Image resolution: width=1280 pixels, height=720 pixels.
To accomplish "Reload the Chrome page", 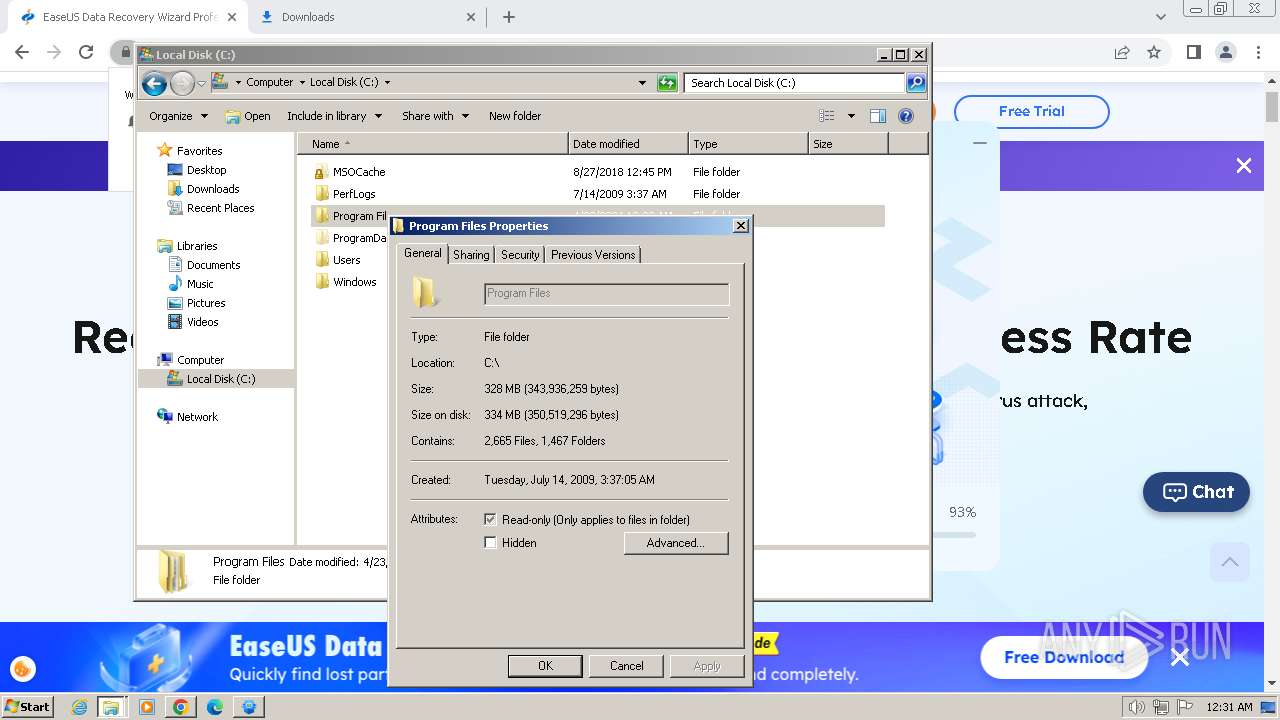I will tap(86, 52).
